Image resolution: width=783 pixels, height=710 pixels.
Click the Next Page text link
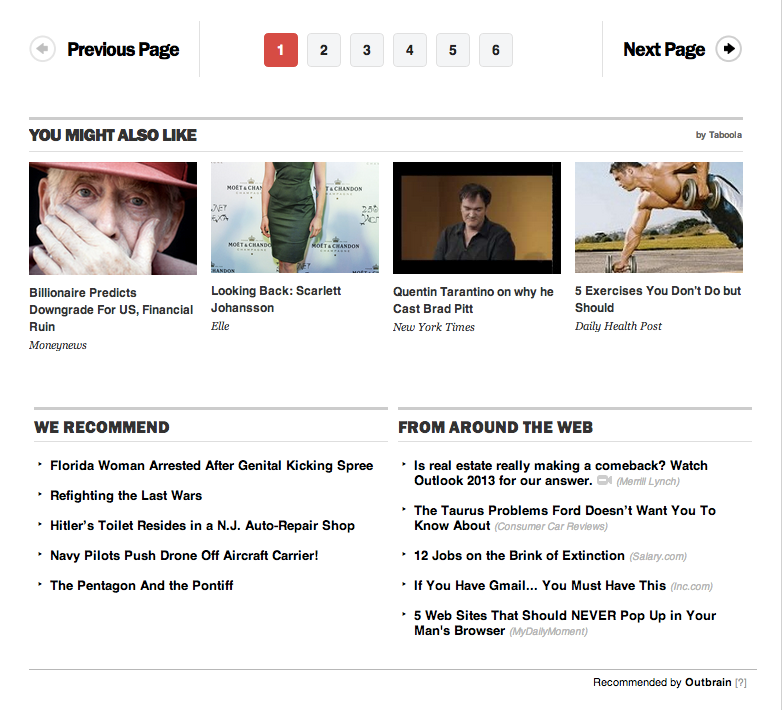[664, 49]
